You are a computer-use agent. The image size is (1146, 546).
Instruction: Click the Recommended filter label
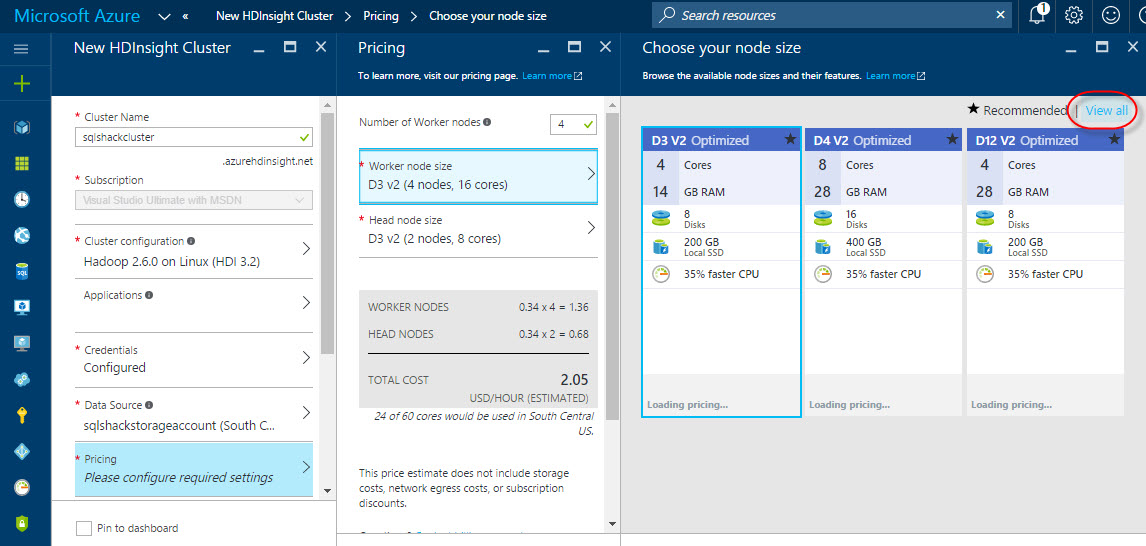tap(1017, 110)
